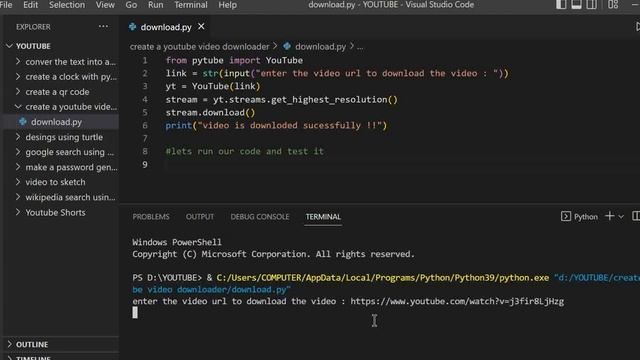The image size is (640, 360).
Task: Click the Python file icon on the download.py tab
Action: click(132, 27)
